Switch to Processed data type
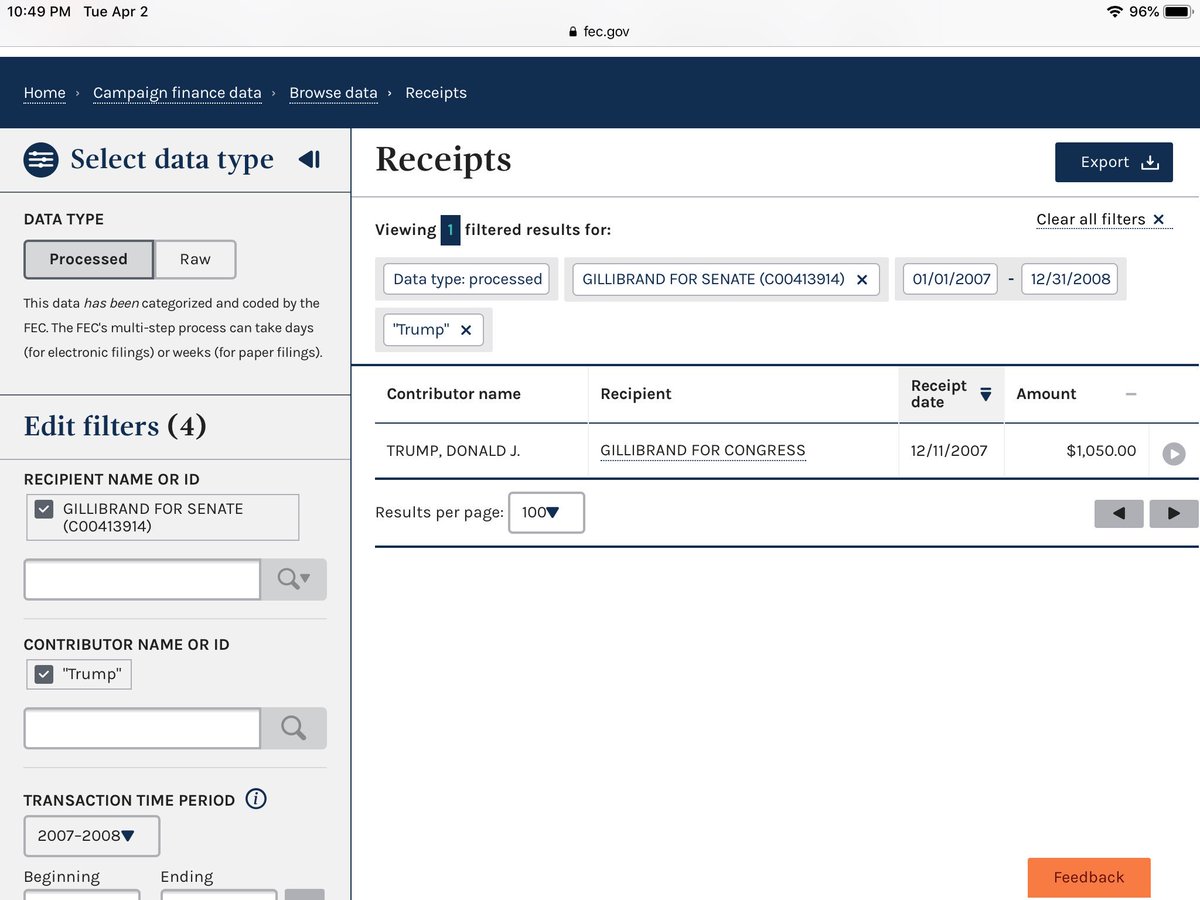 (x=89, y=259)
